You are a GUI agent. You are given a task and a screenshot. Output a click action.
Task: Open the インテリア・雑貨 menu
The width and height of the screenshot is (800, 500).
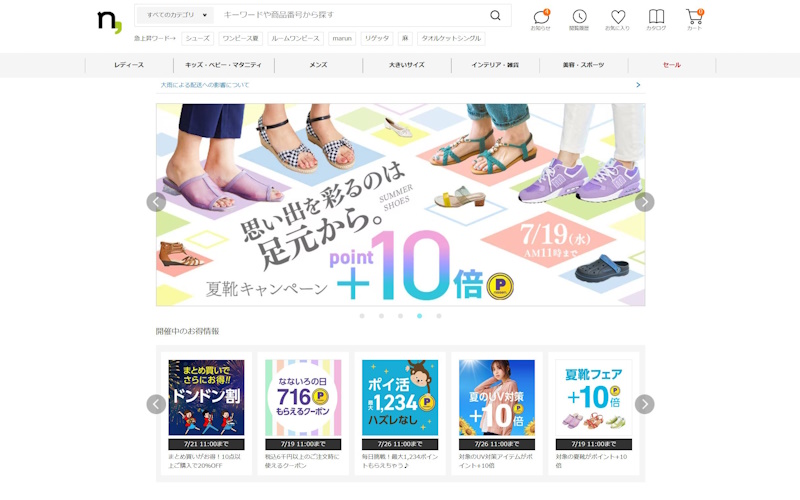(x=493, y=65)
